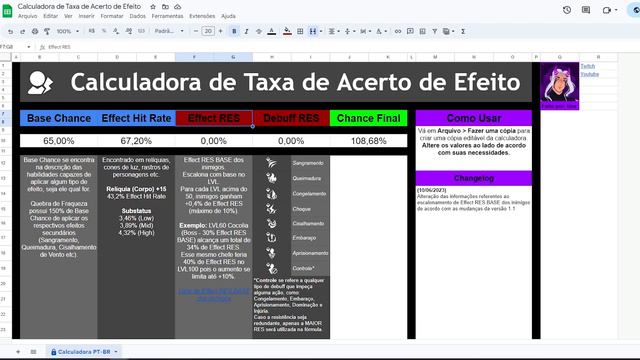Toggle italic formatting
This screenshot has height=360, width=640.
pos(247,31)
